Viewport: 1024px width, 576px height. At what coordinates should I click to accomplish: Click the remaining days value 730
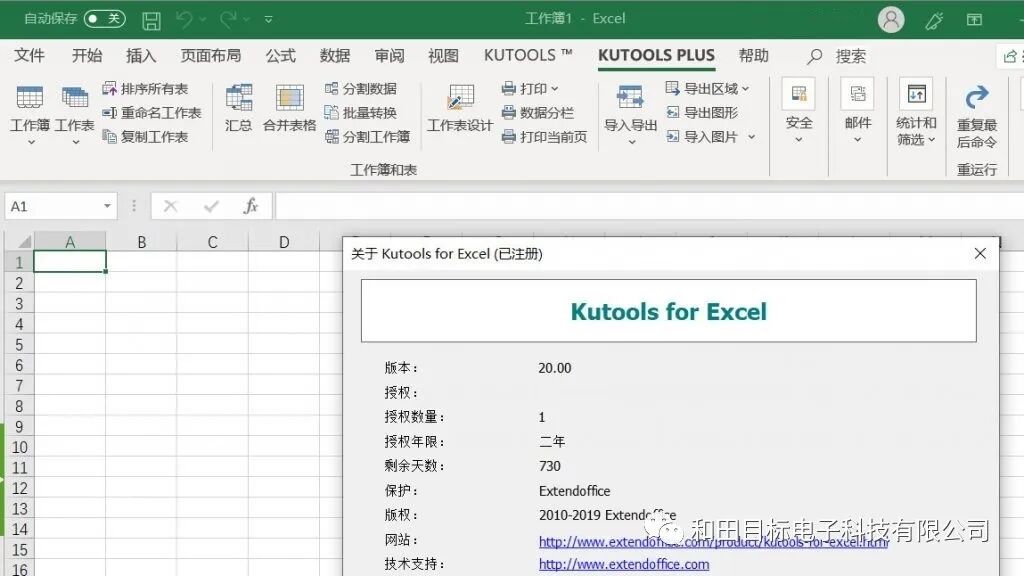[x=549, y=466]
